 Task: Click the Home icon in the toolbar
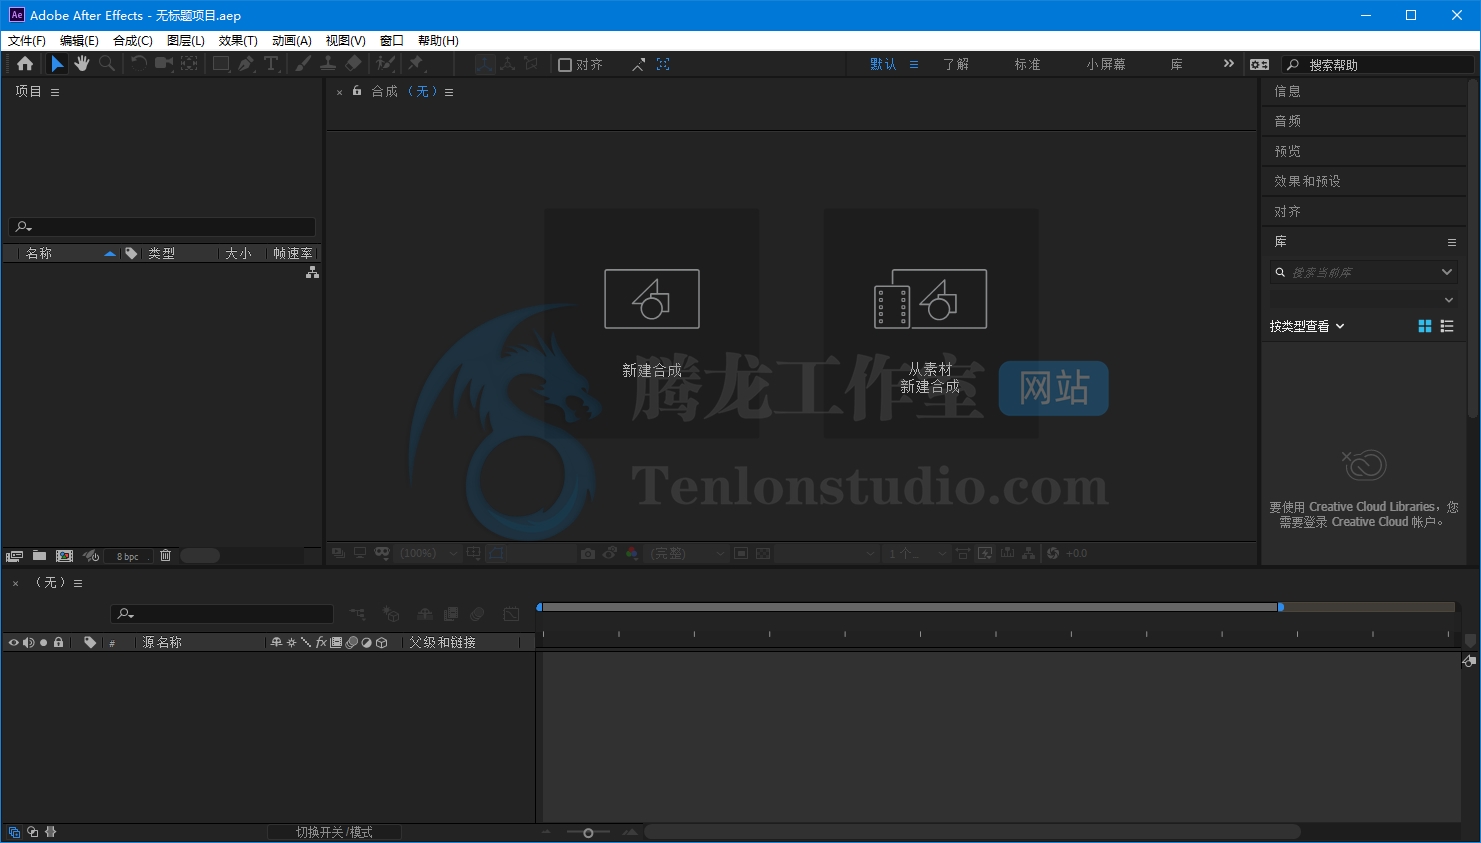(x=25, y=64)
